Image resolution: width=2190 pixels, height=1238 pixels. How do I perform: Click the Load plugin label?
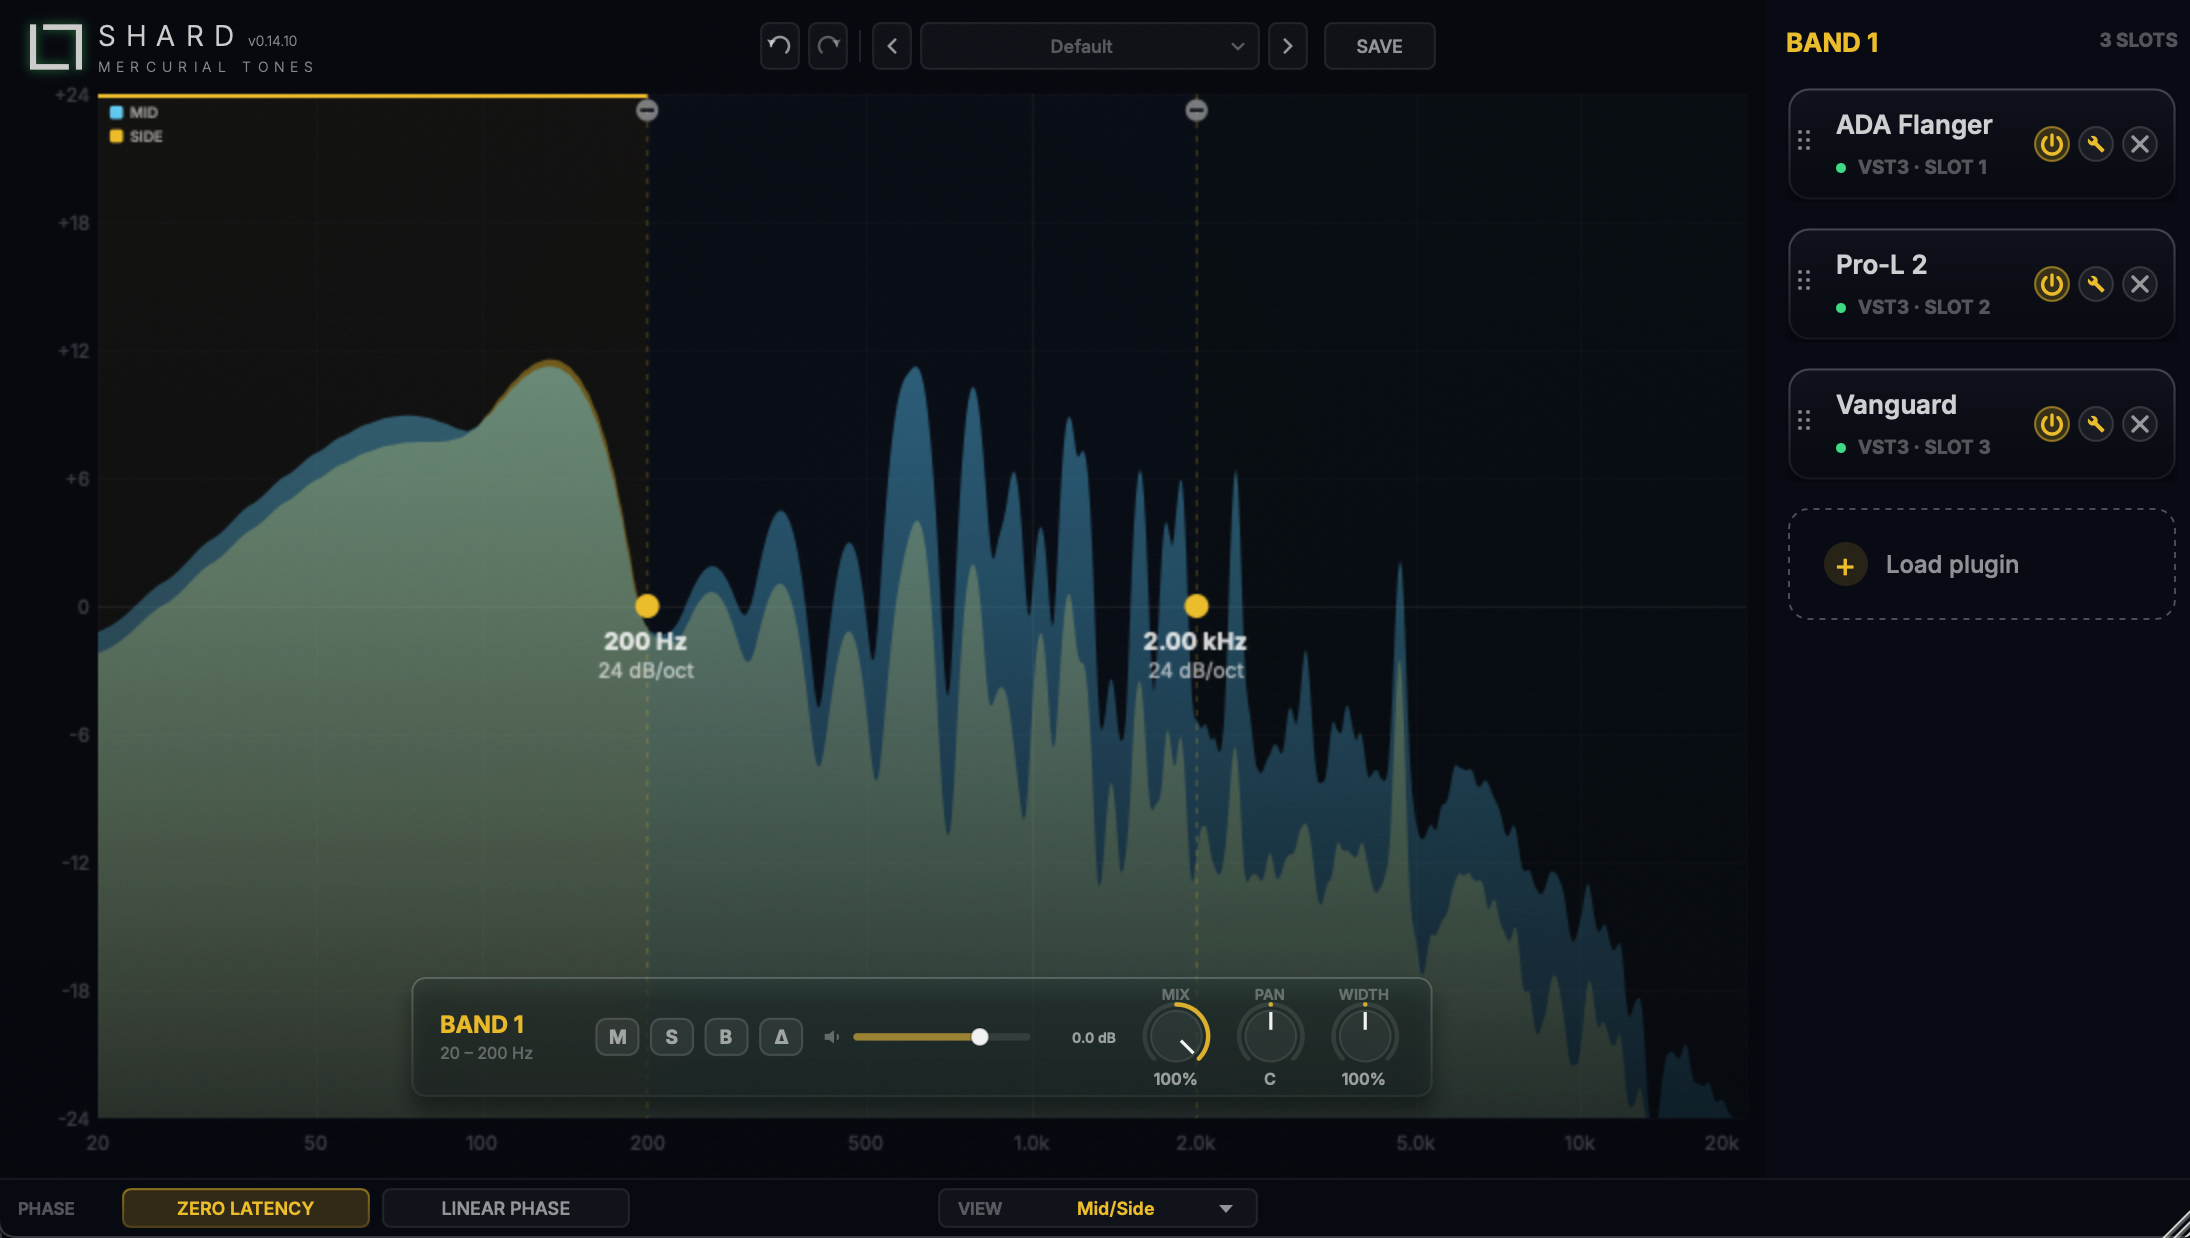click(x=1952, y=565)
